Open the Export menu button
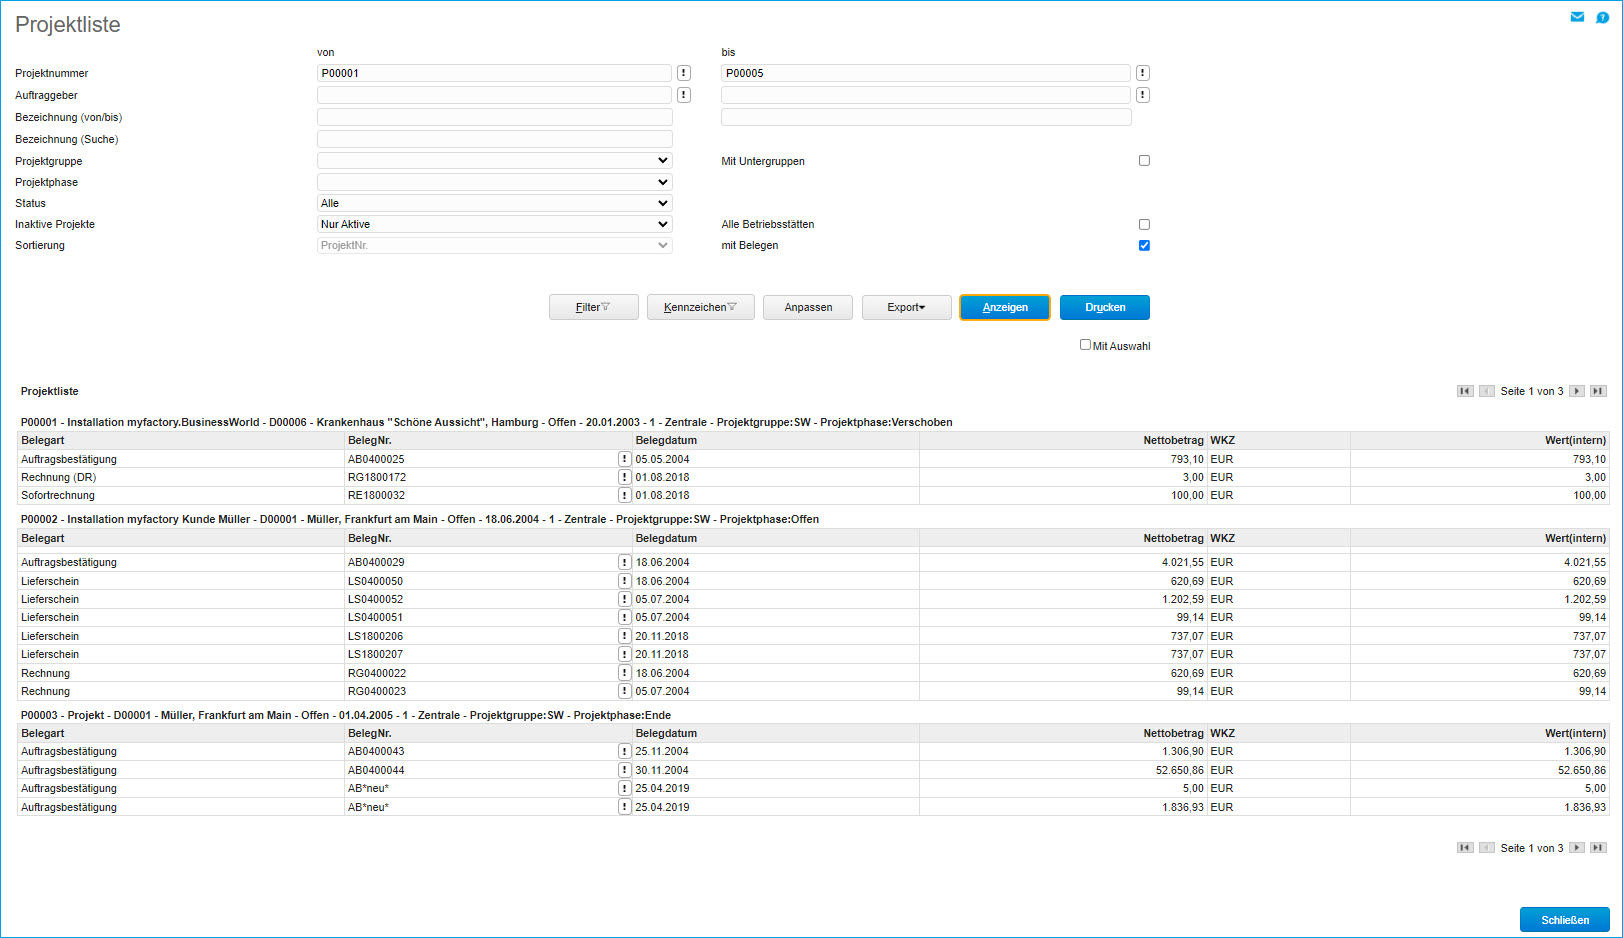Viewport: 1623px width, 938px height. click(x=906, y=307)
